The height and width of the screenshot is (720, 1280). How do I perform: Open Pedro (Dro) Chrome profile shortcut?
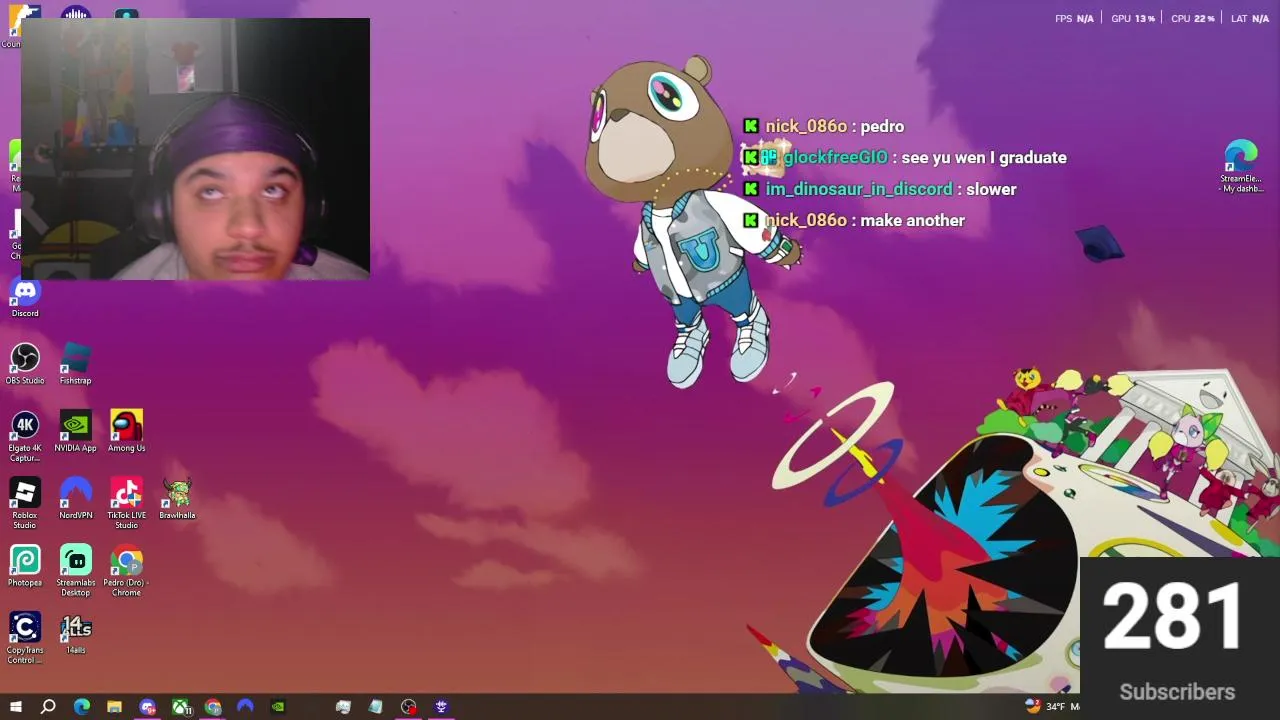point(127,571)
